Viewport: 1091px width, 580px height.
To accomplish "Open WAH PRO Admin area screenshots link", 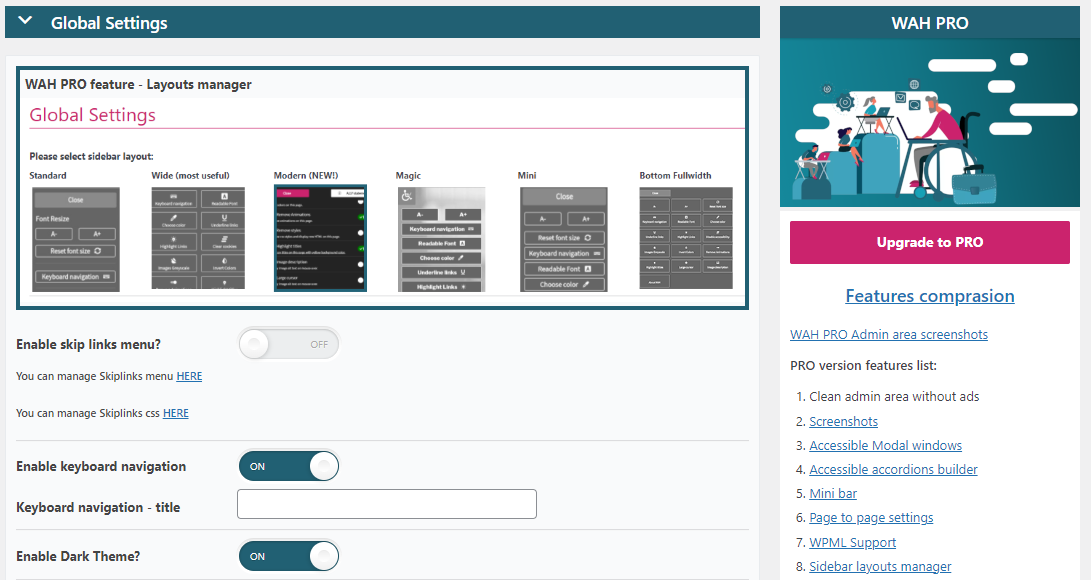I will pos(889,335).
